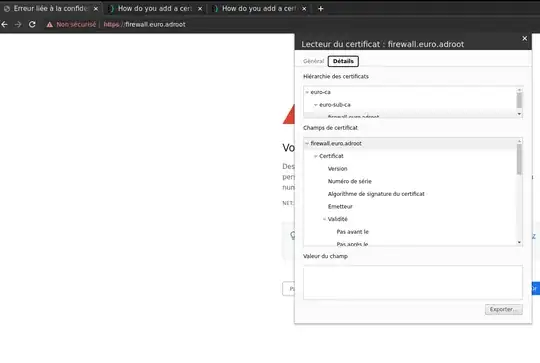Click inside the Valeur du champ box
Image resolution: width=540 pixels, height=363 pixels.
click(x=413, y=282)
